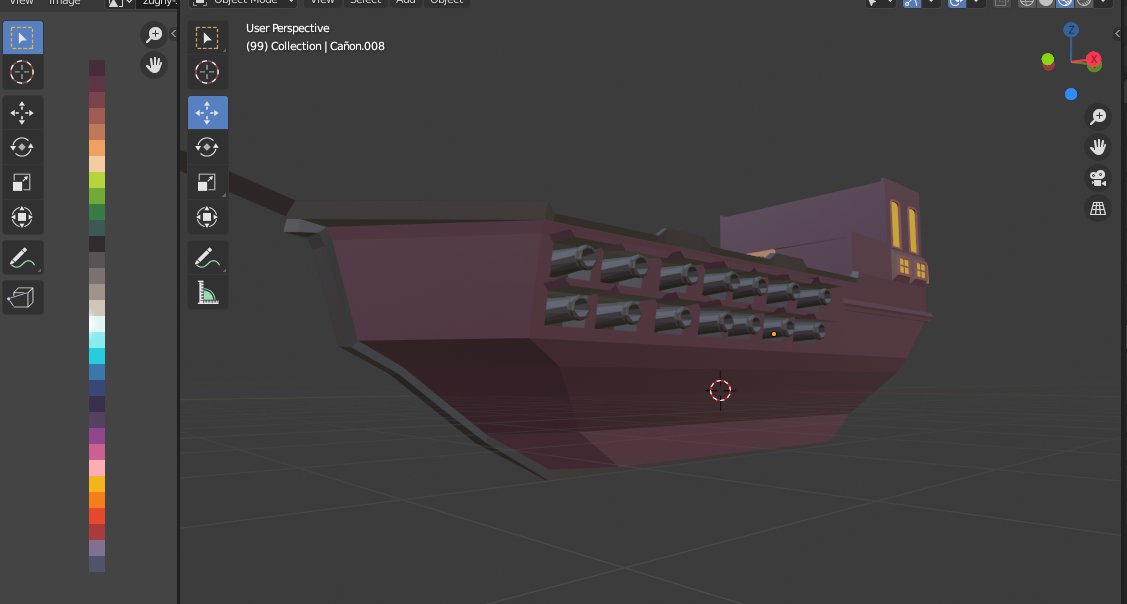Activate the Annotate tool in the 3D viewport
The image size is (1127, 604).
click(208, 257)
